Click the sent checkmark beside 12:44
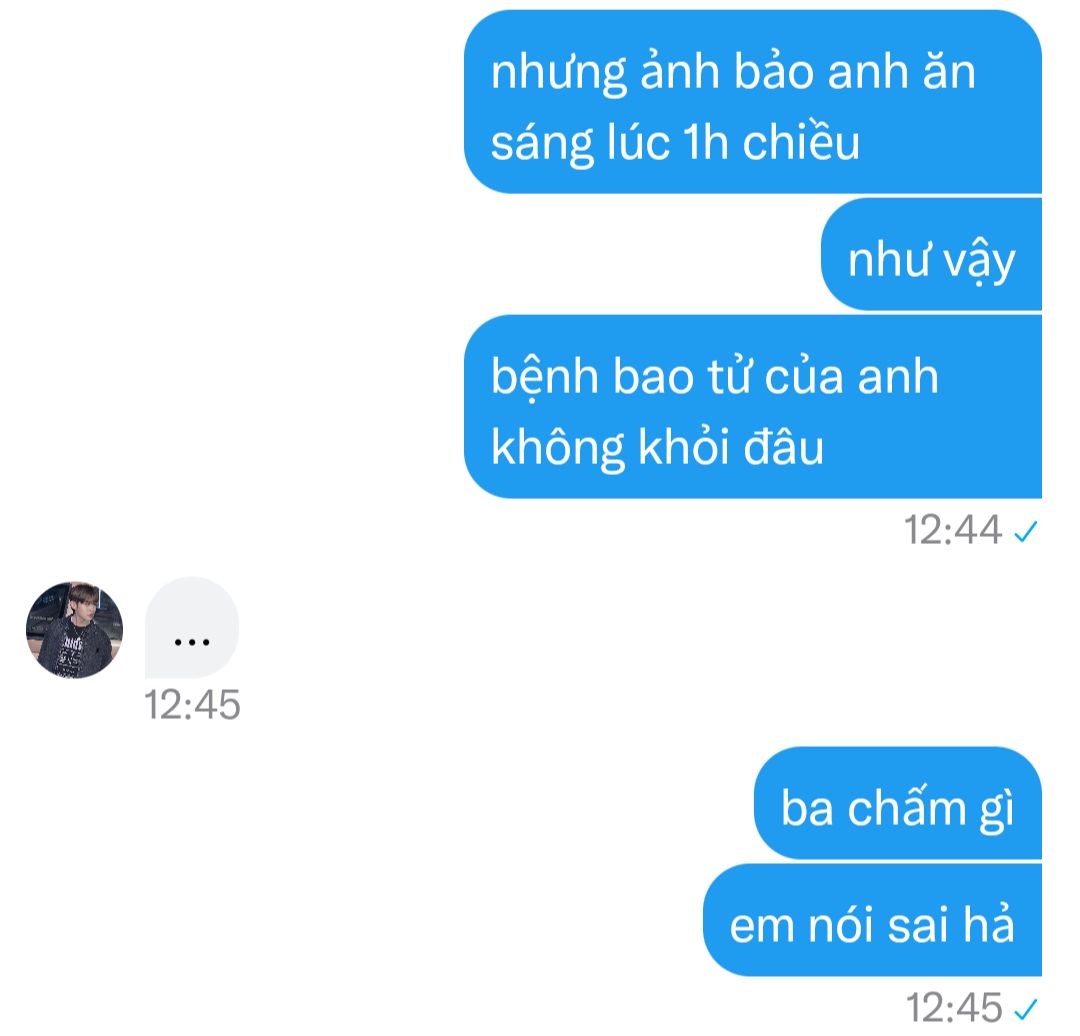This screenshot has width=1080, height=1036. [x=1026, y=532]
